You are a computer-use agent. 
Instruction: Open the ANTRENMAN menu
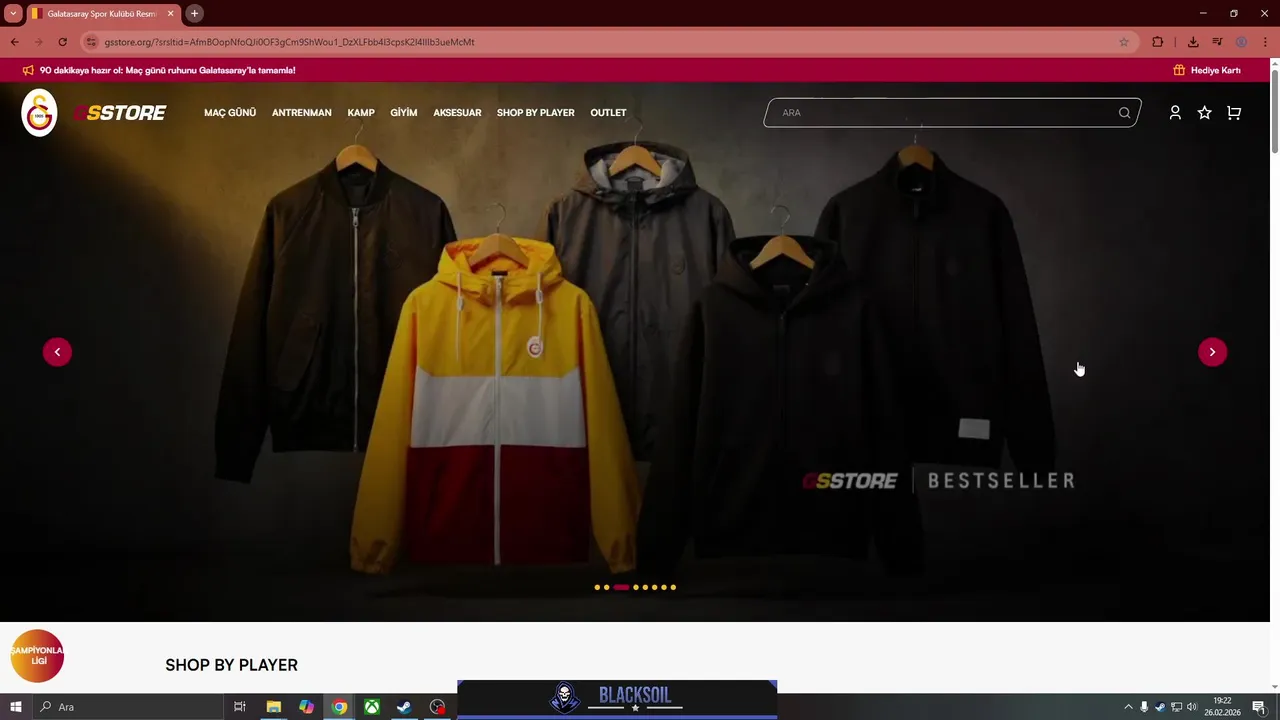click(x=301, y=113)
